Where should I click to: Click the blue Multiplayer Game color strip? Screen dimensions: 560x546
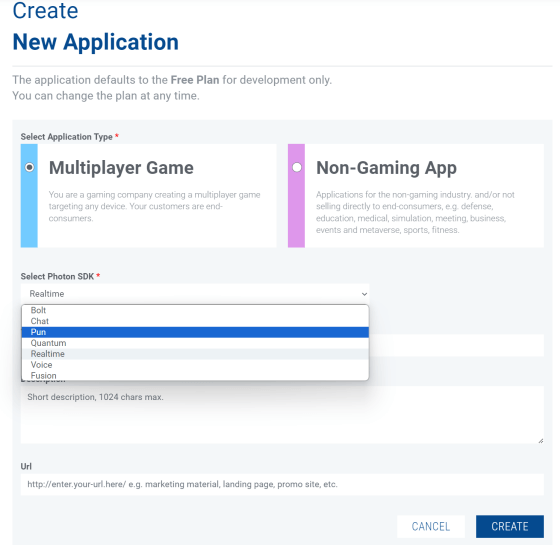pyautogui.click(x=29, y=196)
